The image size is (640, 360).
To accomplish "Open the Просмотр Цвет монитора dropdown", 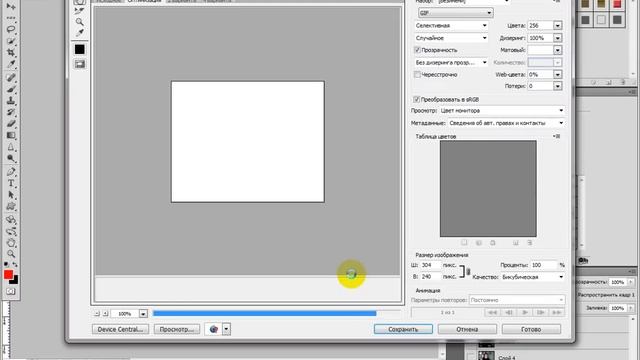I will click(502, 111).
